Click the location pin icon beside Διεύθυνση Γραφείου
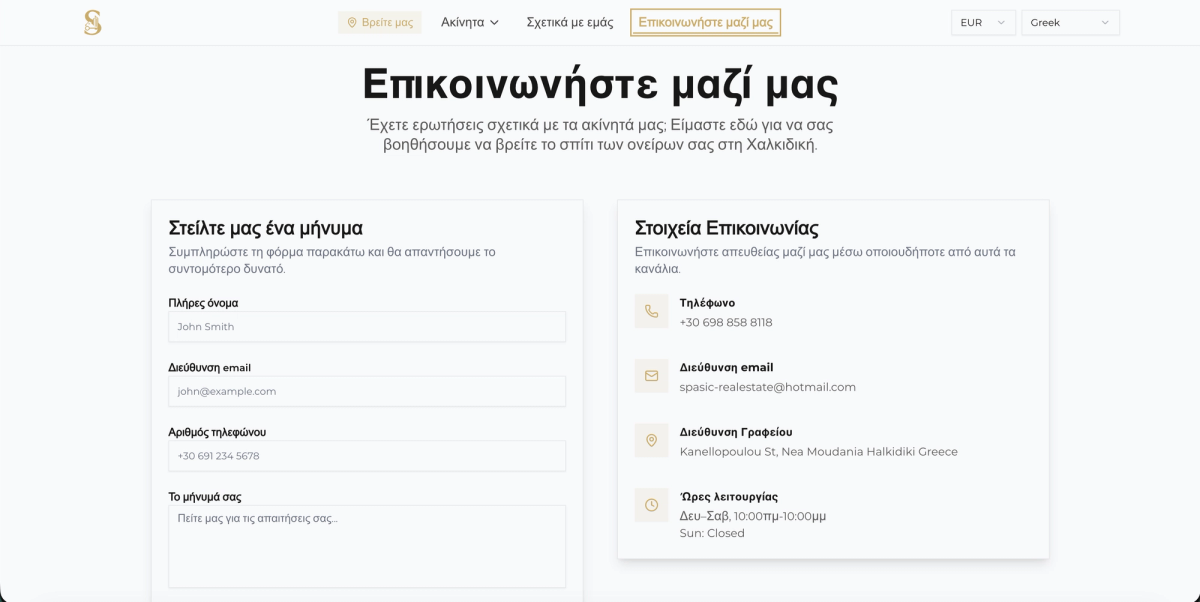This screenshot has width=1200, height=602. click(651, 440)
